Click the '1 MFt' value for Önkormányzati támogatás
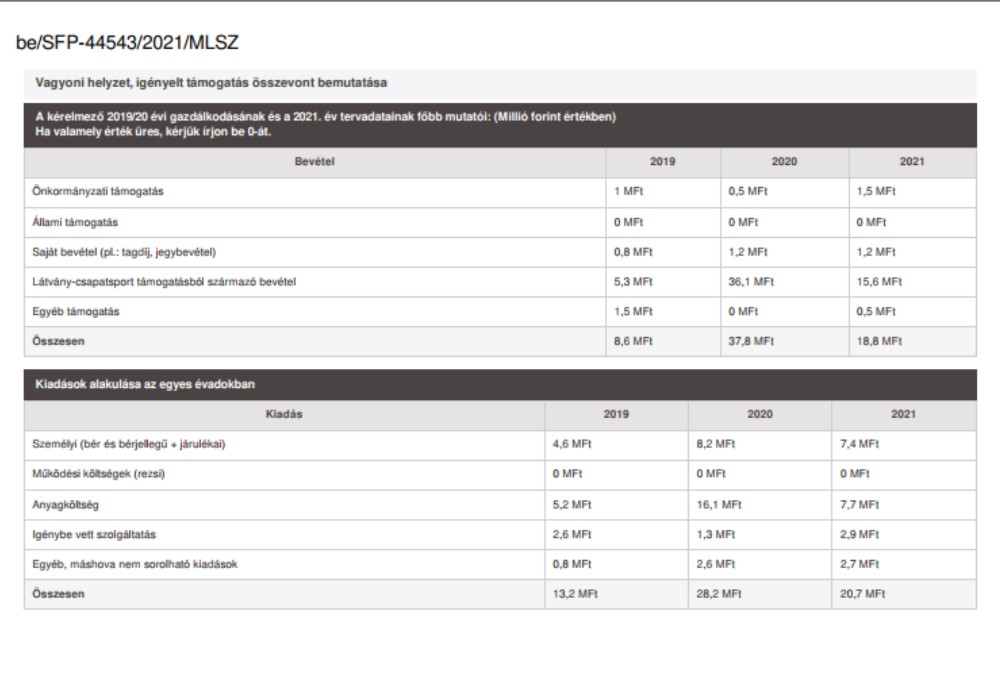1000x679 pixels. click(x=629, y=191)
